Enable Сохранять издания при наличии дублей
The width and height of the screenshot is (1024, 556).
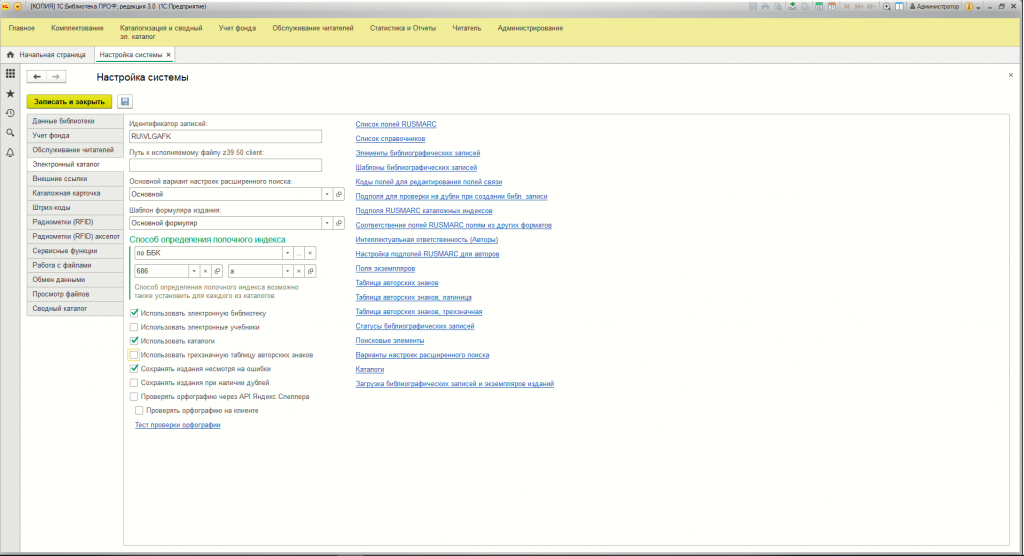coord(134,382)
